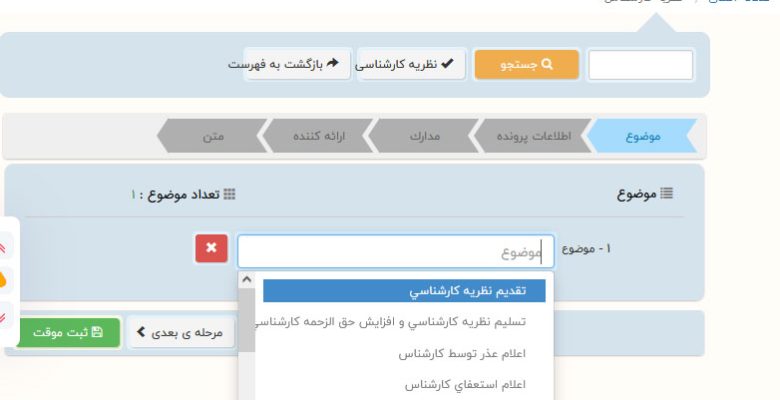Click the نظریه کارشناسی checkmark button
The image size is (780, 400).
[x=411, y=64]
